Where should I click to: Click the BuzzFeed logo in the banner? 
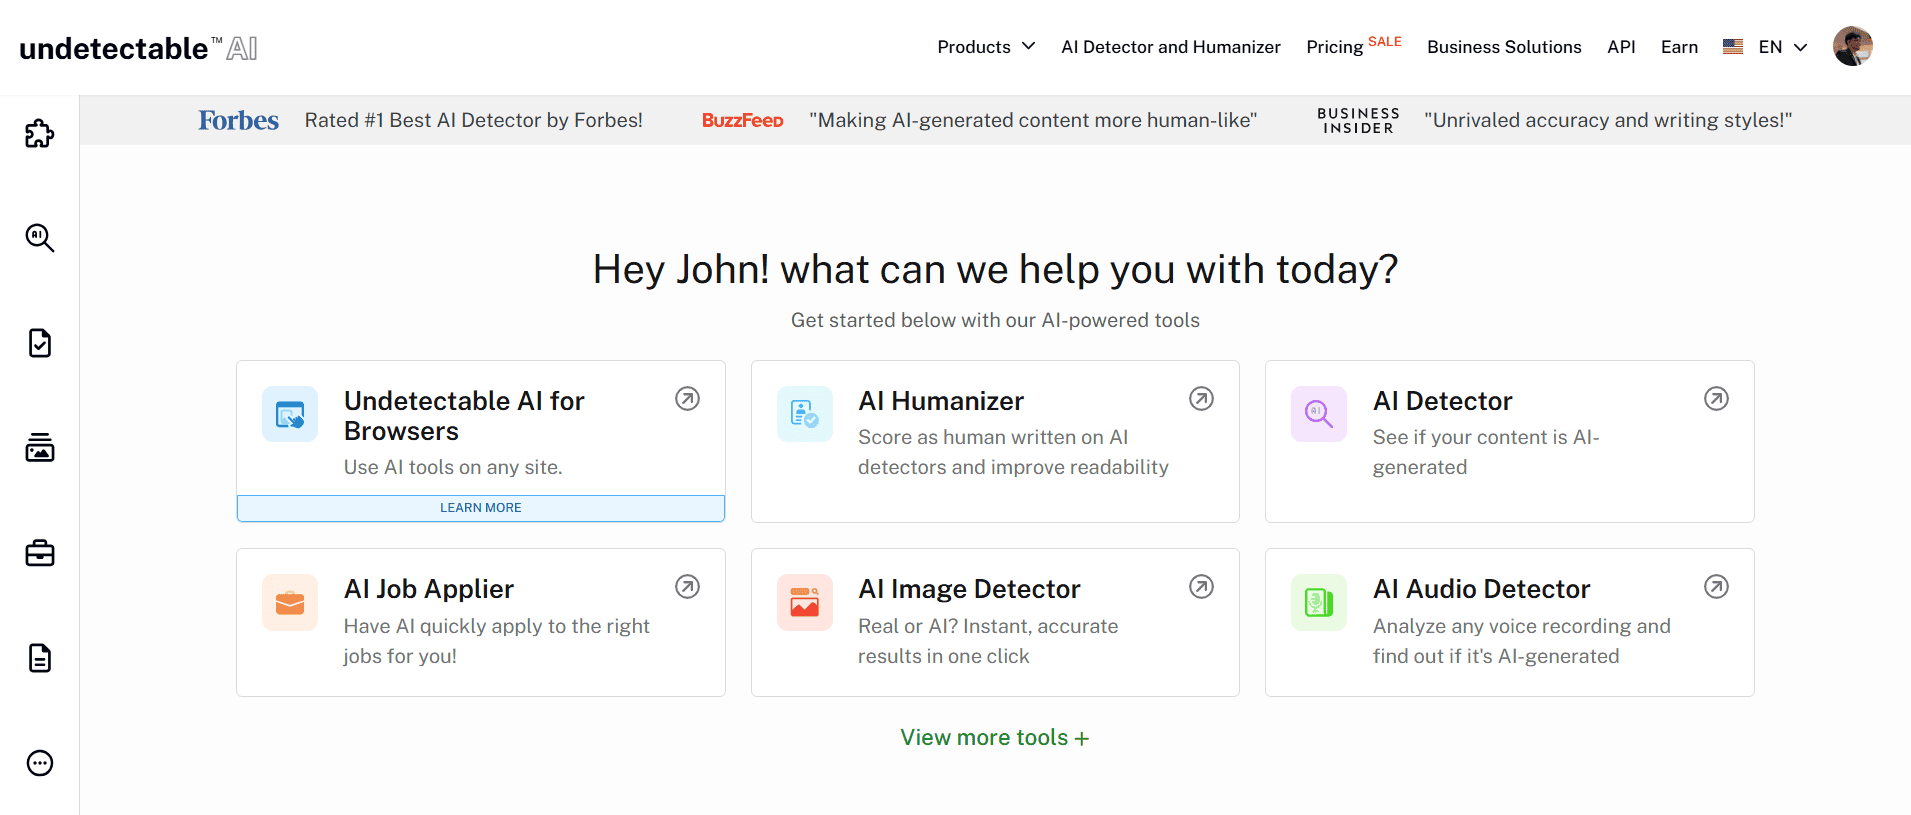[x=742, y=120]
